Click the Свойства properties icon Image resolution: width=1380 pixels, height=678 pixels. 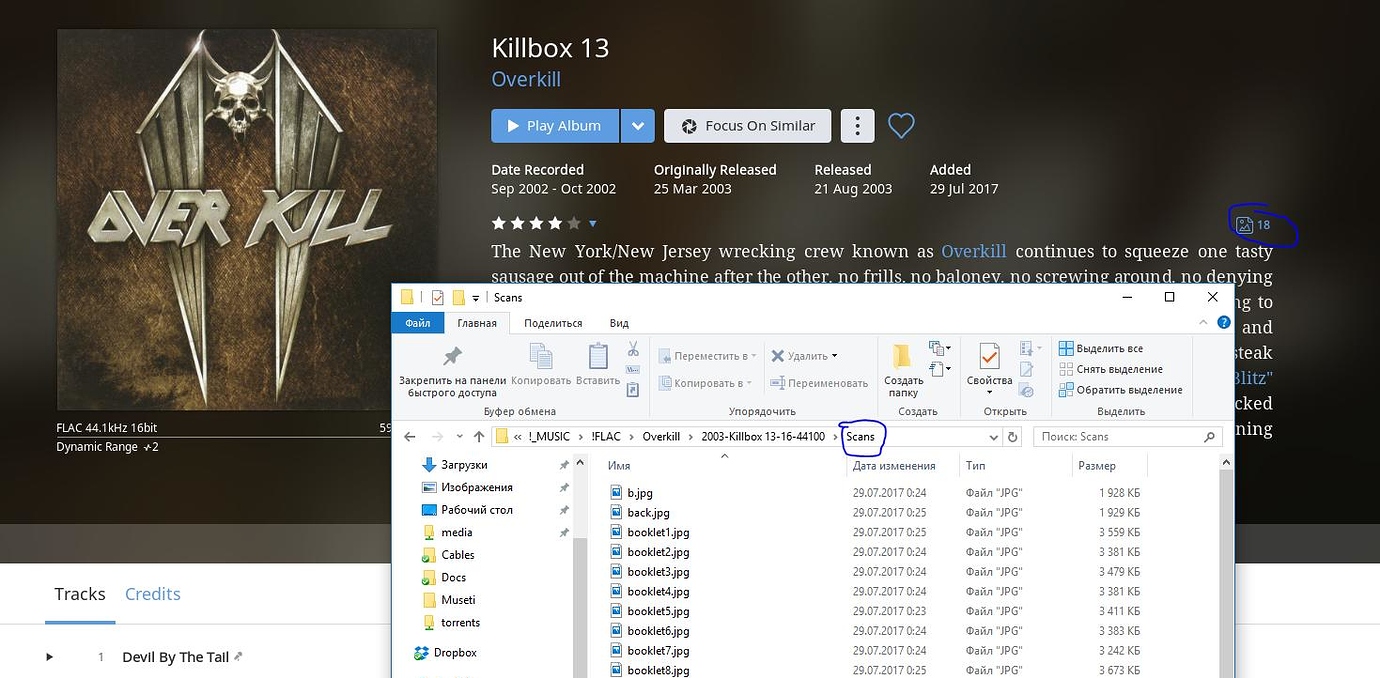point(989,357)
